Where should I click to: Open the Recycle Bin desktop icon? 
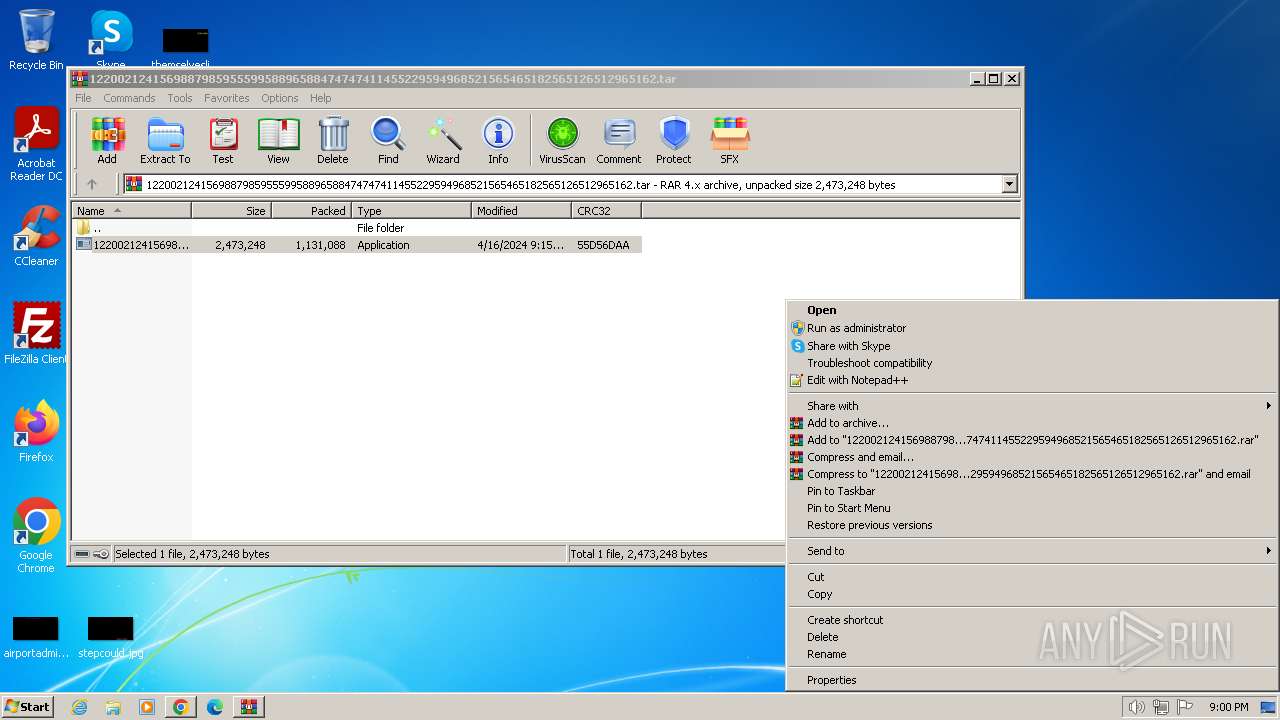(x=36, y=40)
